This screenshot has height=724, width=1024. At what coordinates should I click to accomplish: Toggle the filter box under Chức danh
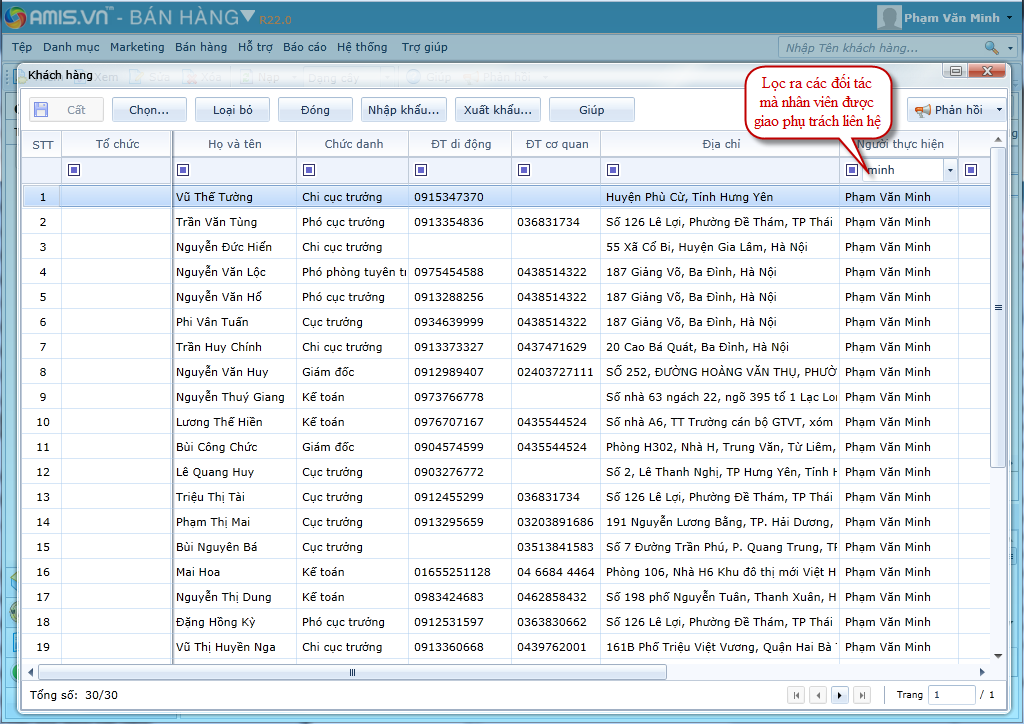pos(309,170)
